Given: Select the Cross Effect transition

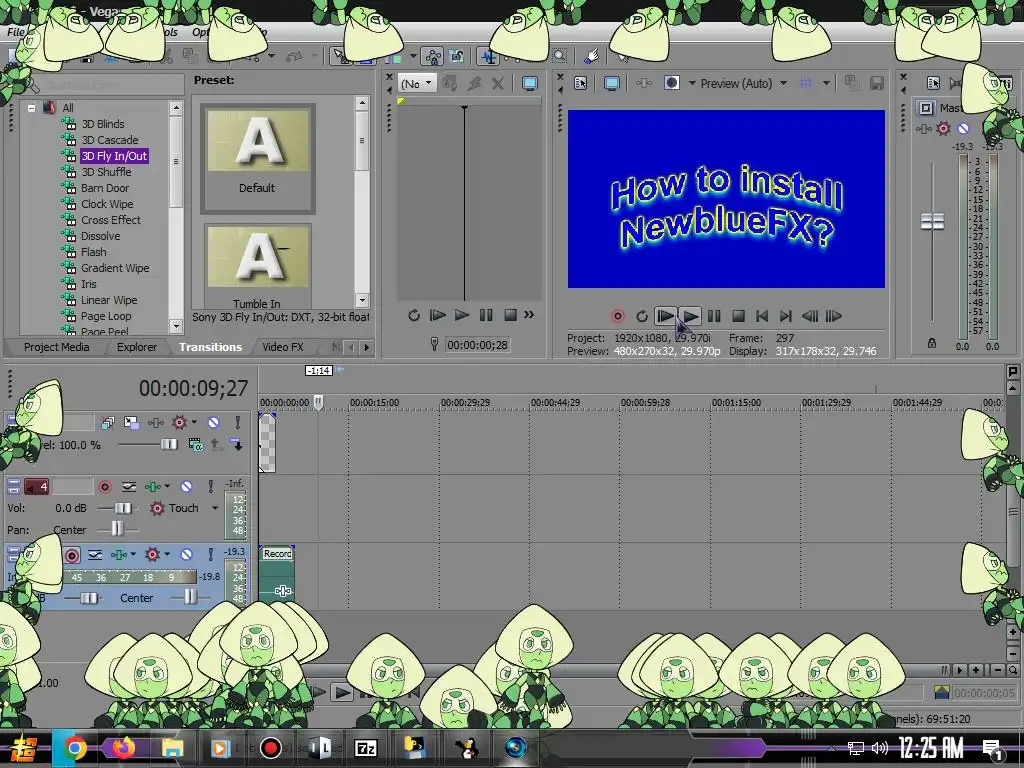Looking at the screenshot, I should pos(111,220).
